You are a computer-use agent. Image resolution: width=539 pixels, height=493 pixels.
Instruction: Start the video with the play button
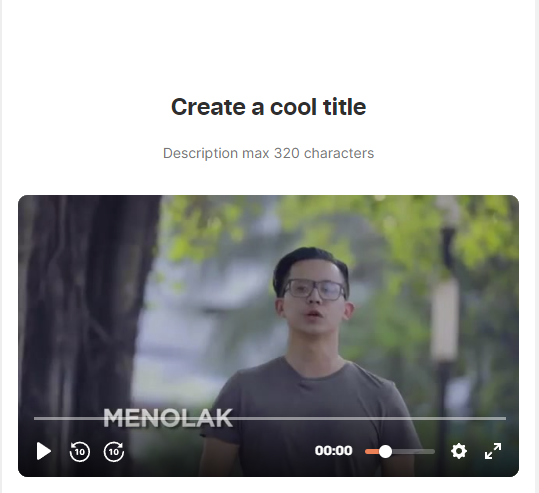click(44, 451)
